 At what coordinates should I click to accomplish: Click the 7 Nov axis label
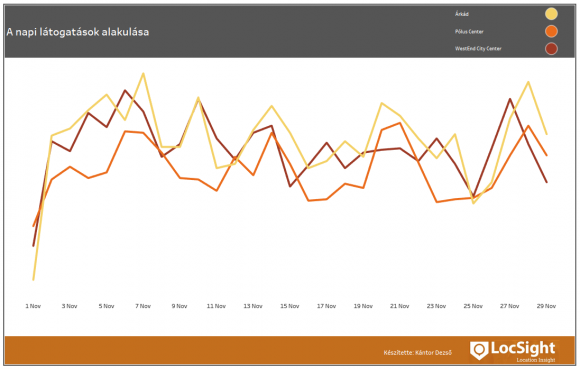[143, 306]
